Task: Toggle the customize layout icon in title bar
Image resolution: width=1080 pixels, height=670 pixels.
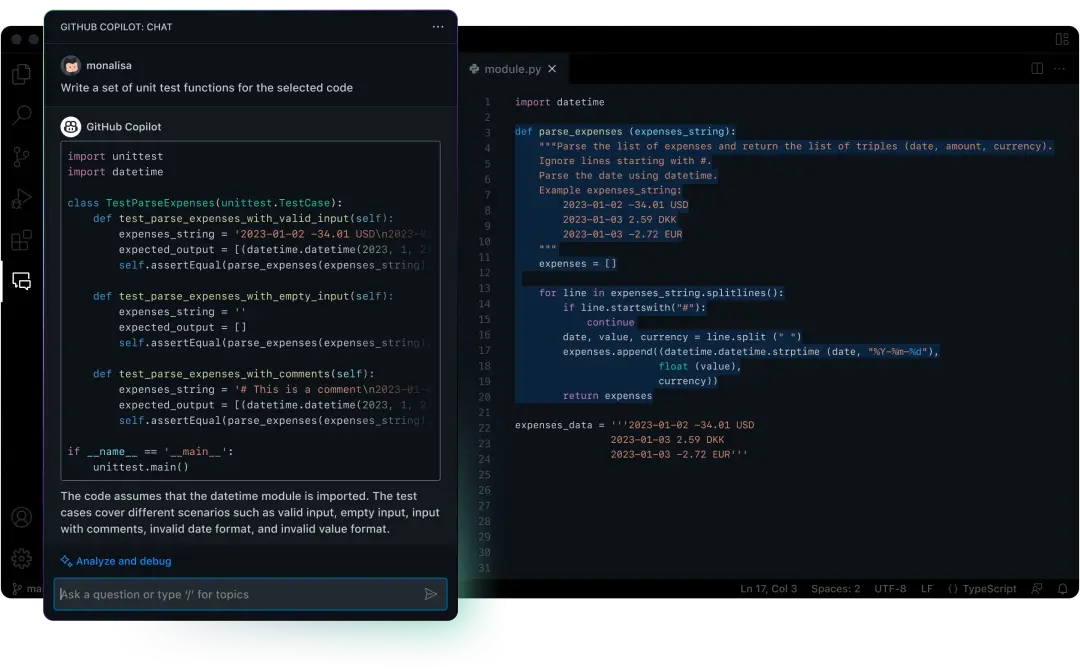Action: pos(1062,39)
